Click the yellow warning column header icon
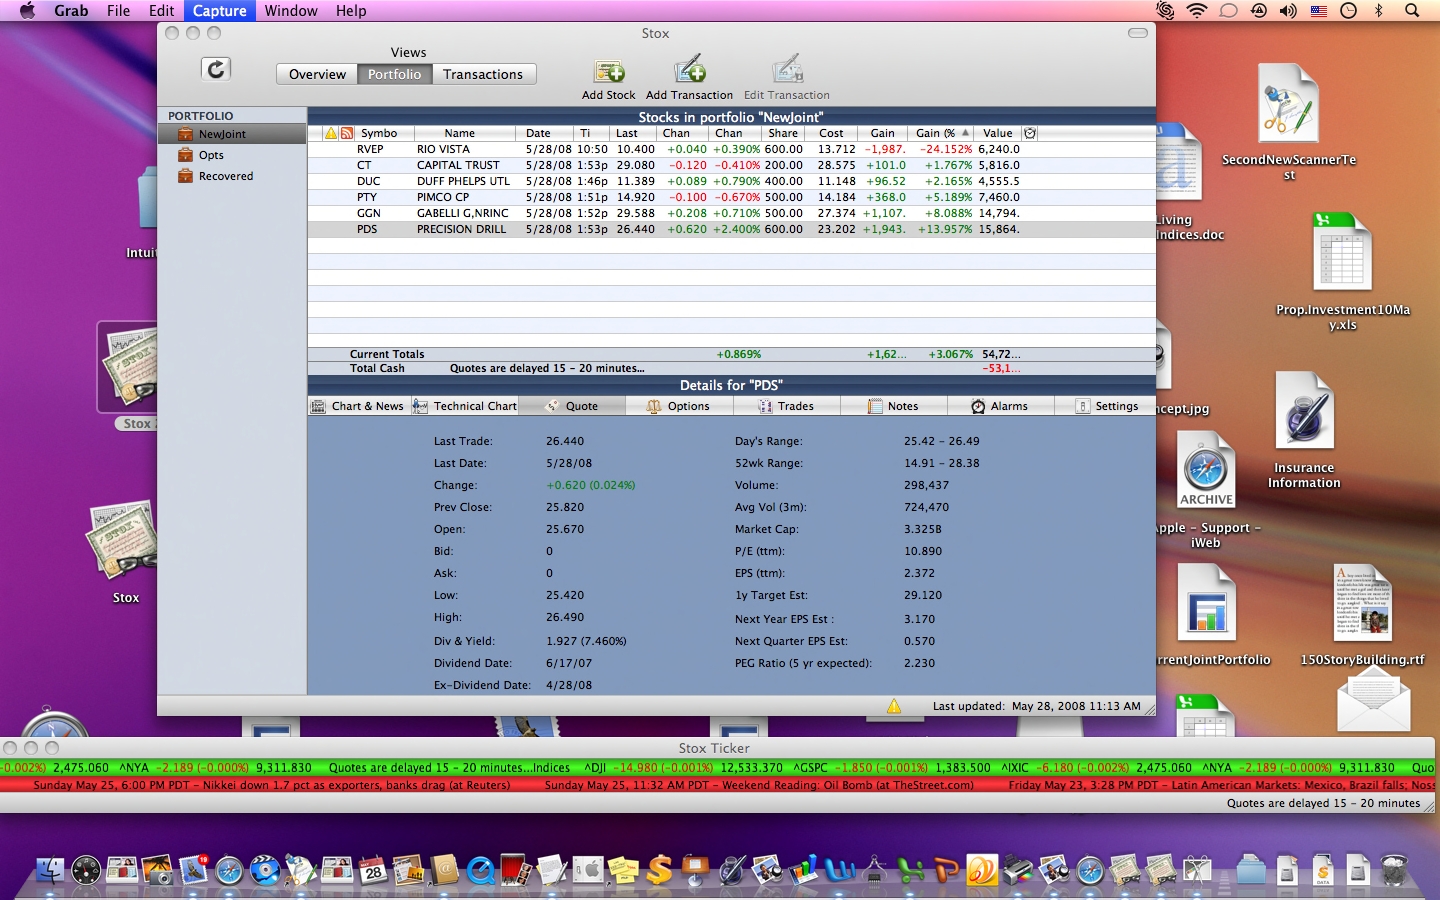 [x=331, y=133]
